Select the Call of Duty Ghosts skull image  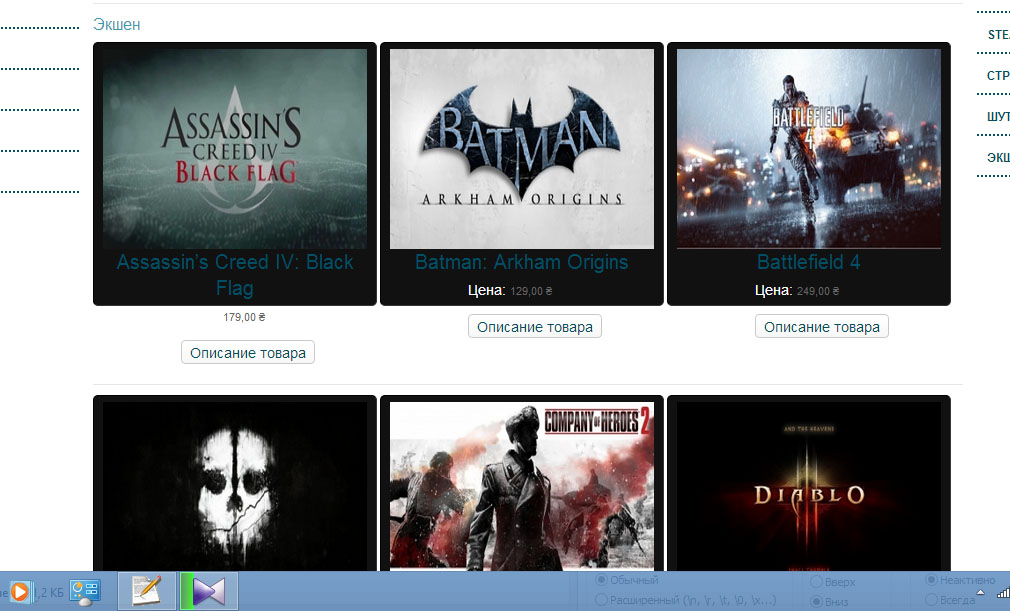235,485
